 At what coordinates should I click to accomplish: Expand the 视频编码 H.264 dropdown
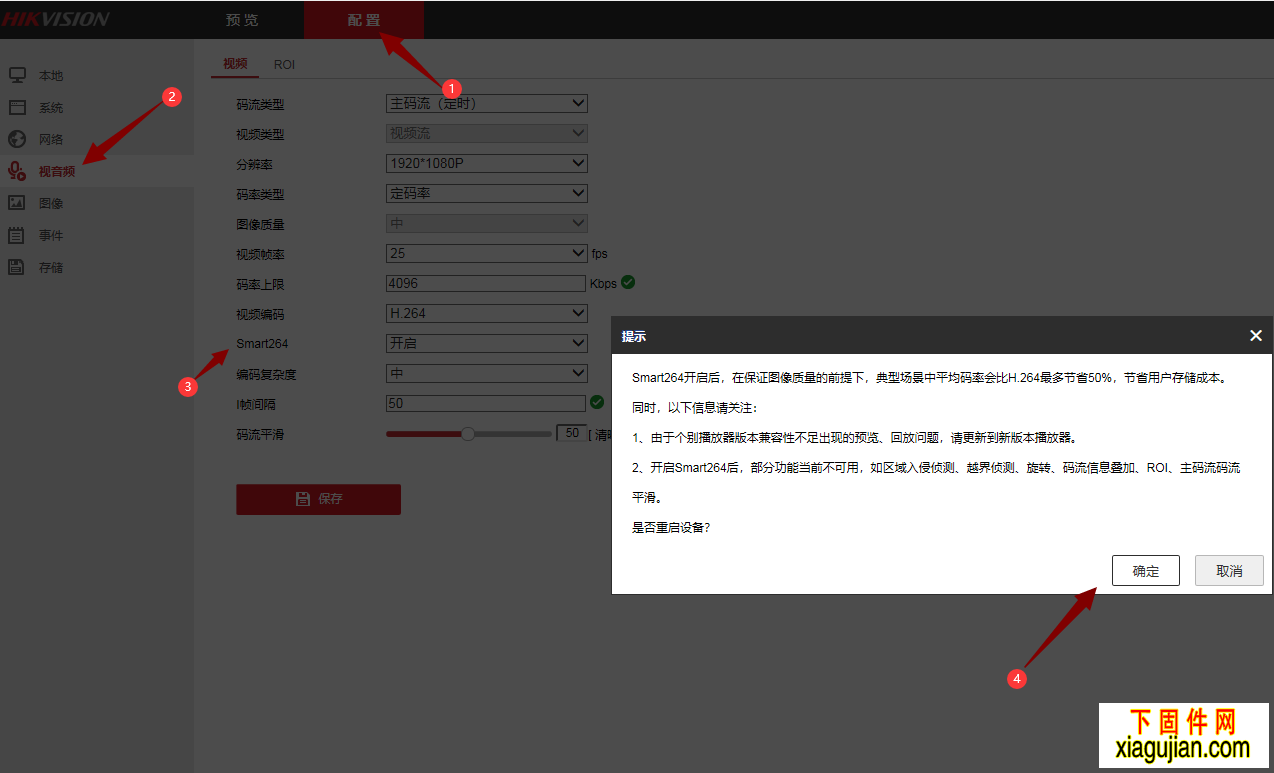(x=487, y=313)
